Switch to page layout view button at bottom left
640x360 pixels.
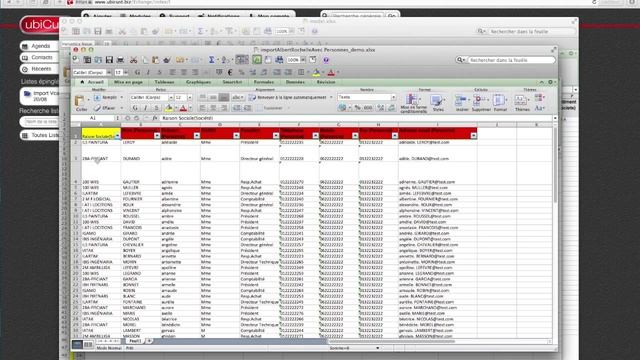[x=88, y=345]
